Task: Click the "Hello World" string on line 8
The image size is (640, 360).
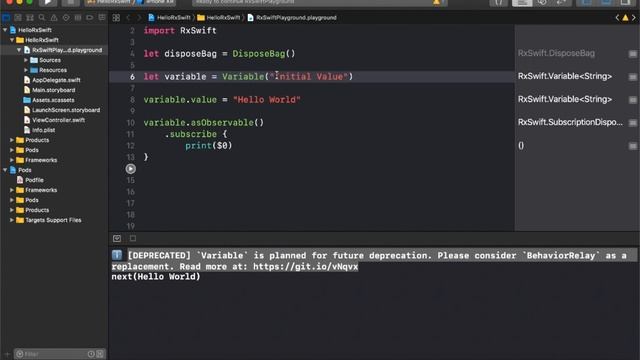Action: tap(267, 100)
